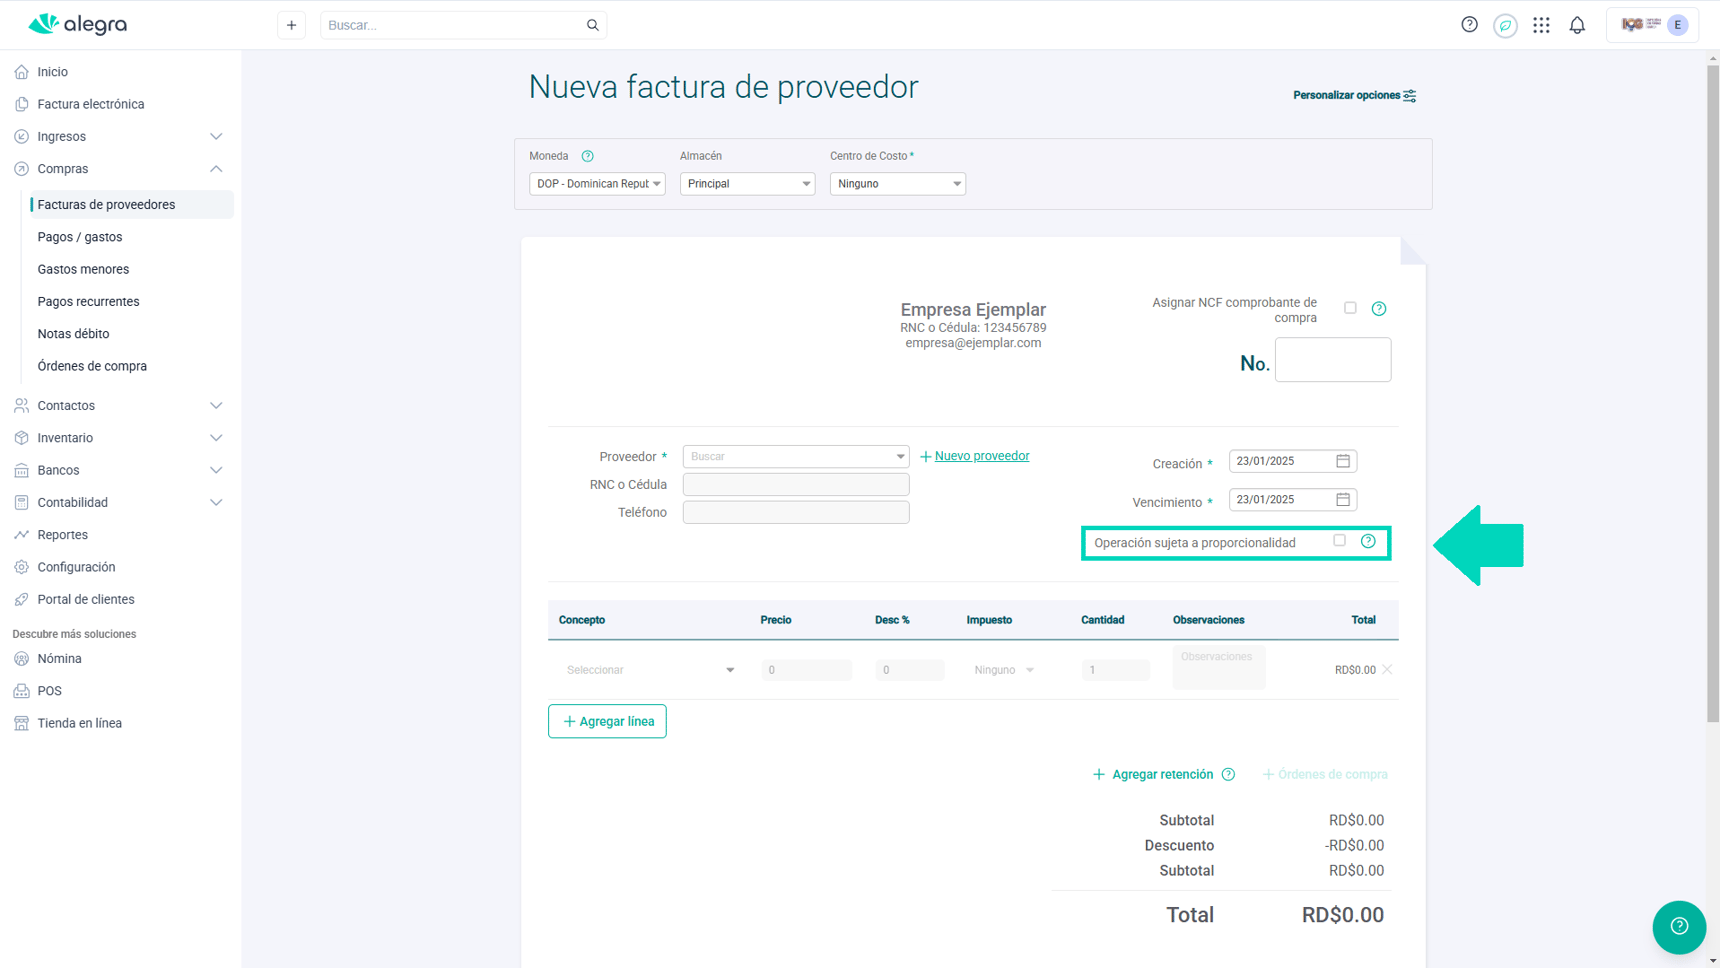
Task: Click the plus quick-create button beside search
Action: [x=291, y=25]
